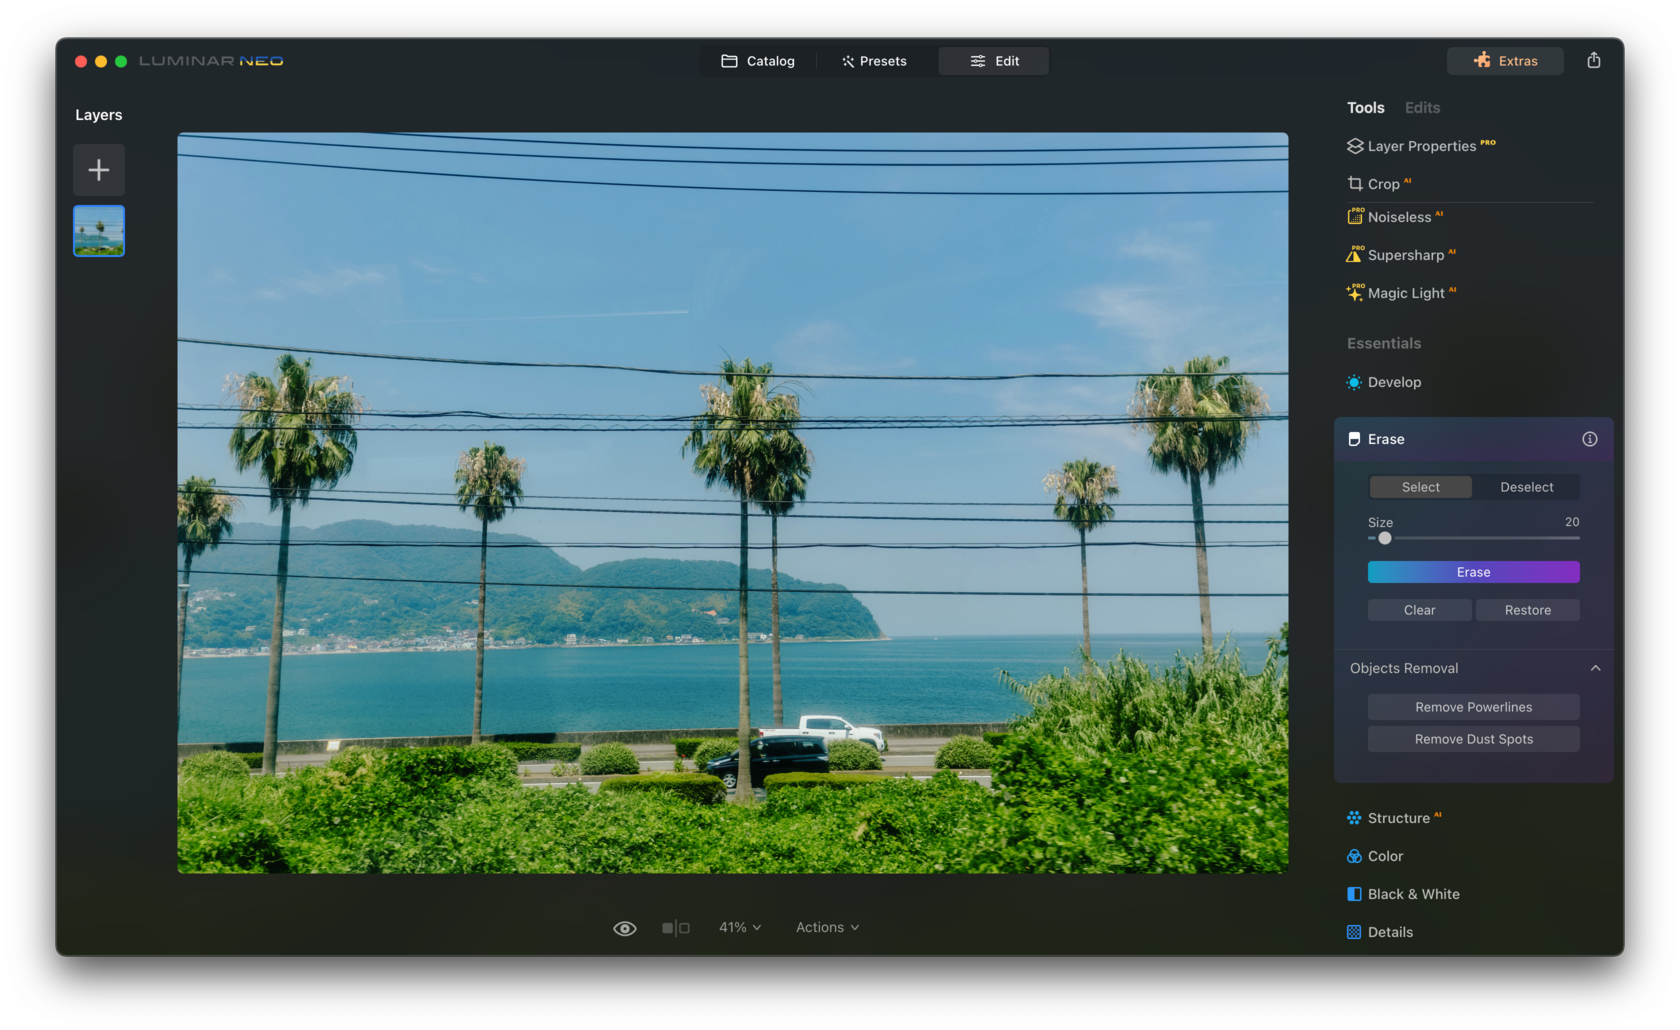Viewport: 1680px width, 1030px height.
Task: Click the Layers panel heading
Action: [99, 115]
